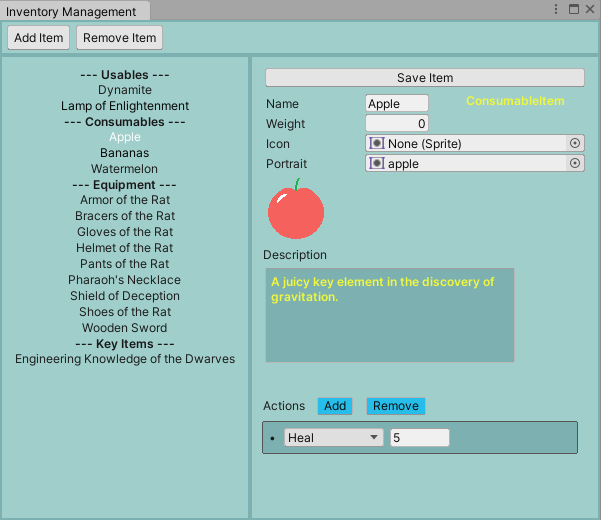
Task: Close the Inventory Management window
Action: click(590, 9)
